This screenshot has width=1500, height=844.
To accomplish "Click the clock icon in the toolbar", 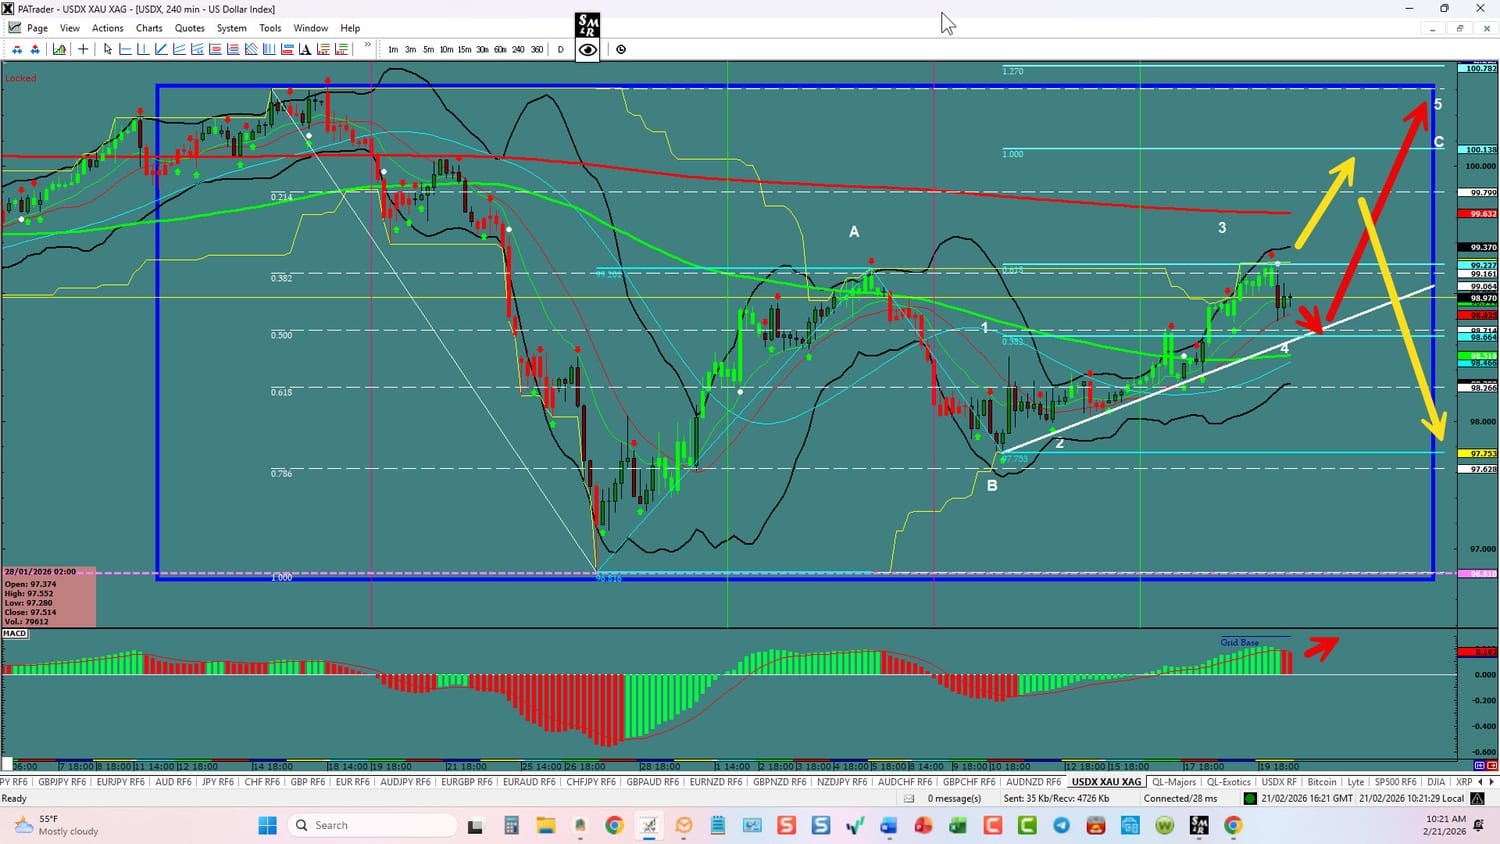I will [621, 49].
